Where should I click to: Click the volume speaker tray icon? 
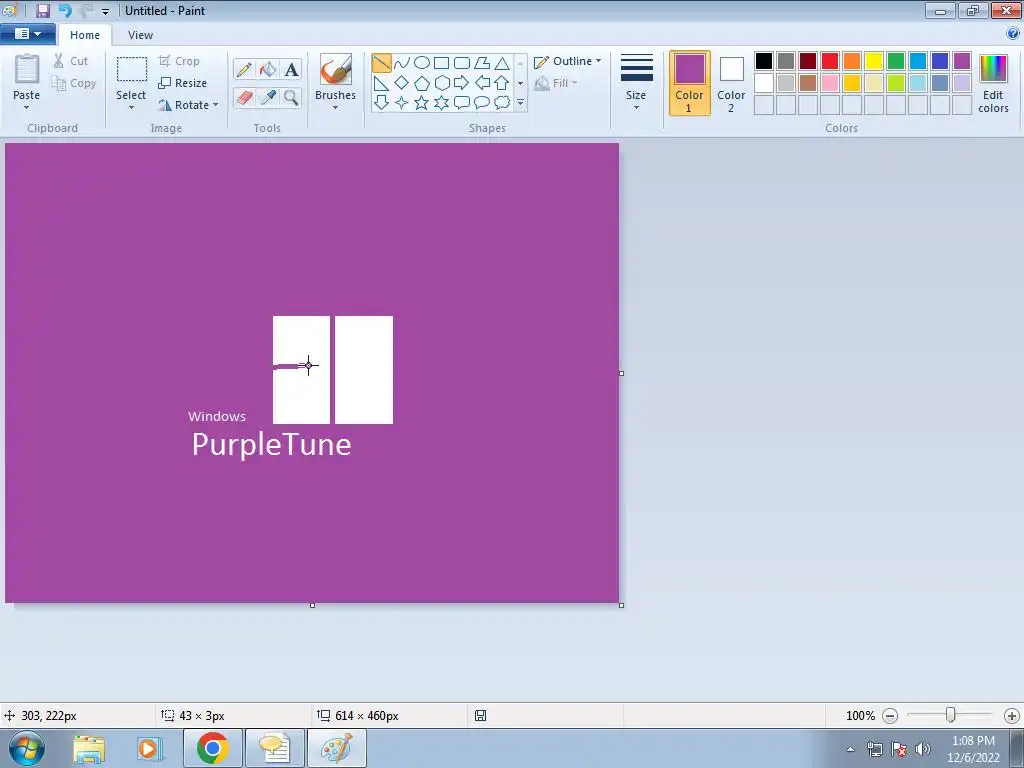coord(923,748)
